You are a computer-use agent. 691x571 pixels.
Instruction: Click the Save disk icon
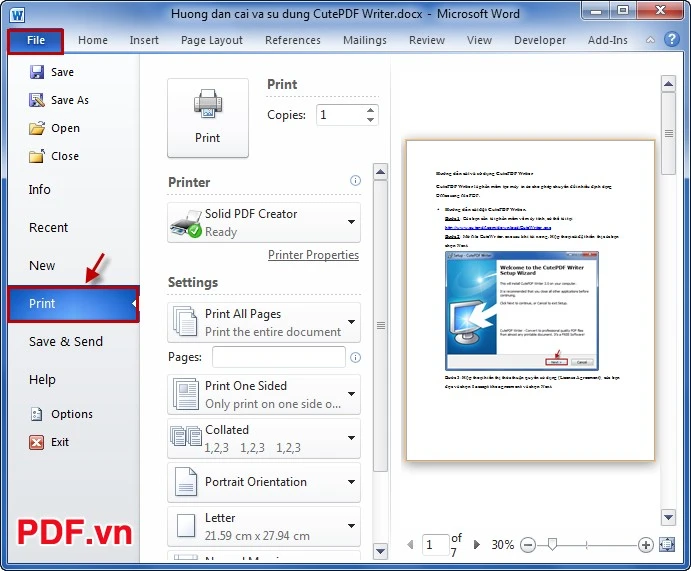point(37,72)
